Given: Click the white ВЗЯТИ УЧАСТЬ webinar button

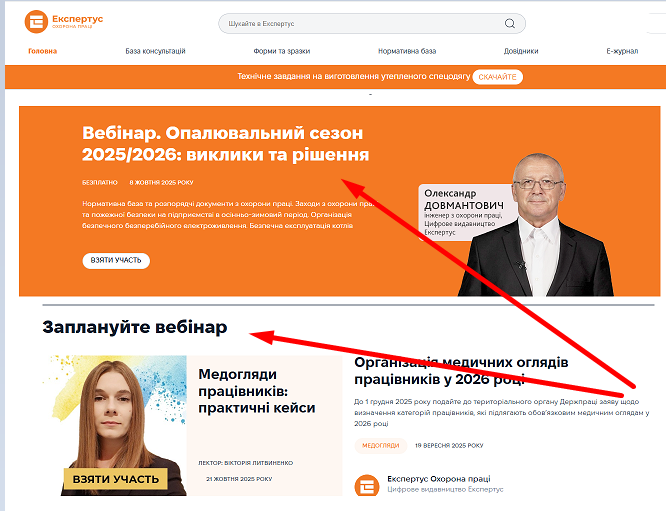Looking at the screenshot, I should click(x=116, y=260).
